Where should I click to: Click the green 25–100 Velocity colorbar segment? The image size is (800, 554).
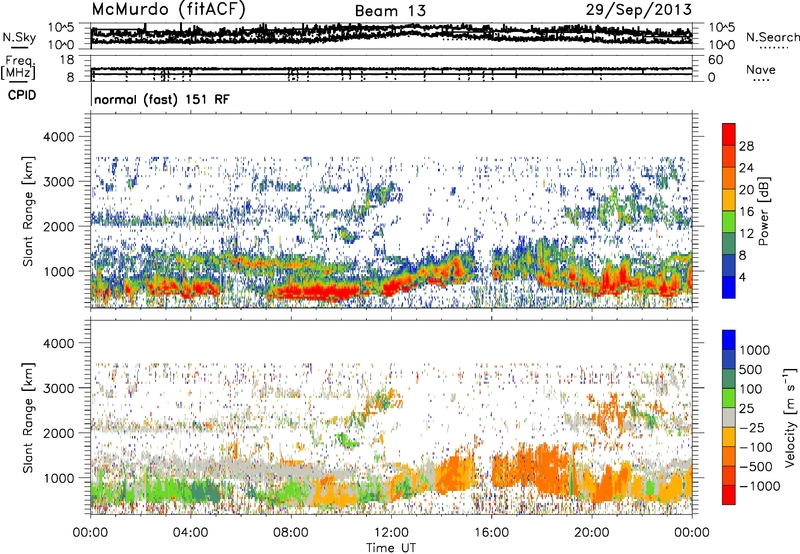tap(729, 398)
